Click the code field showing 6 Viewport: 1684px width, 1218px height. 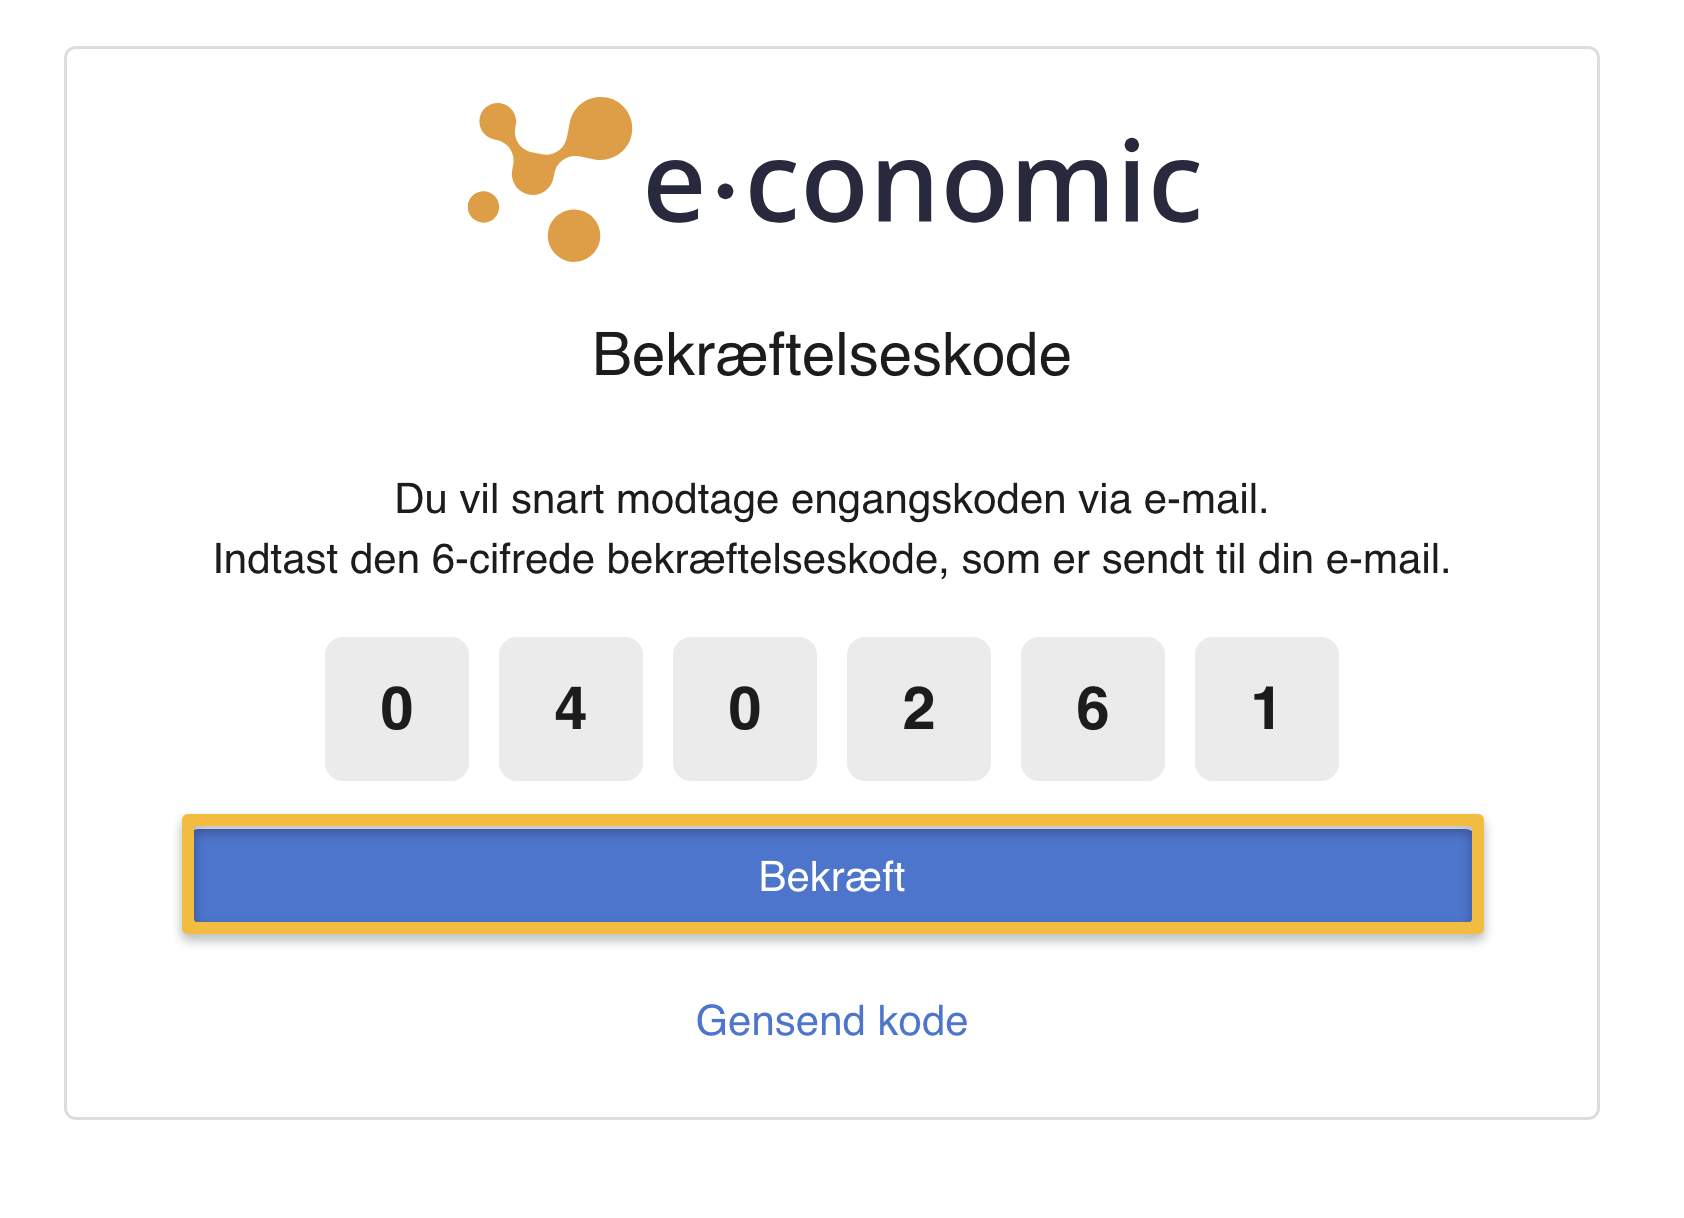pyautogui.click(x=1093, y=709)
